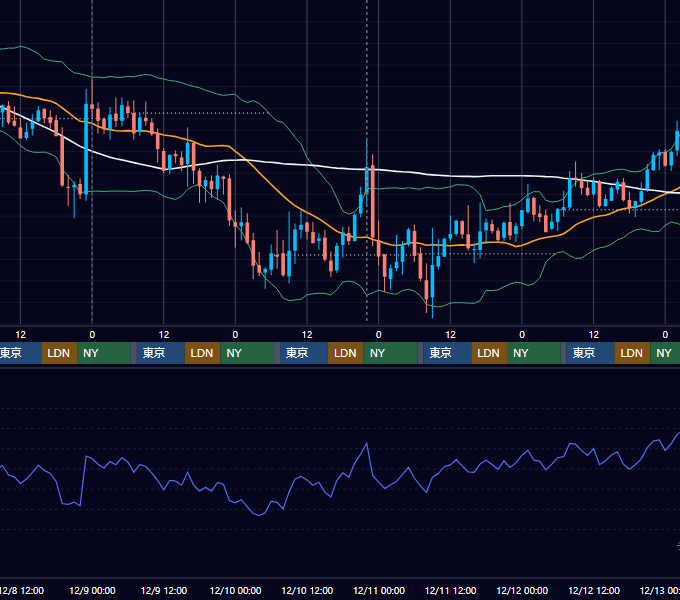Select the LDN session block on 12/8
Screen dimensions: 680x600
point(59,353)
